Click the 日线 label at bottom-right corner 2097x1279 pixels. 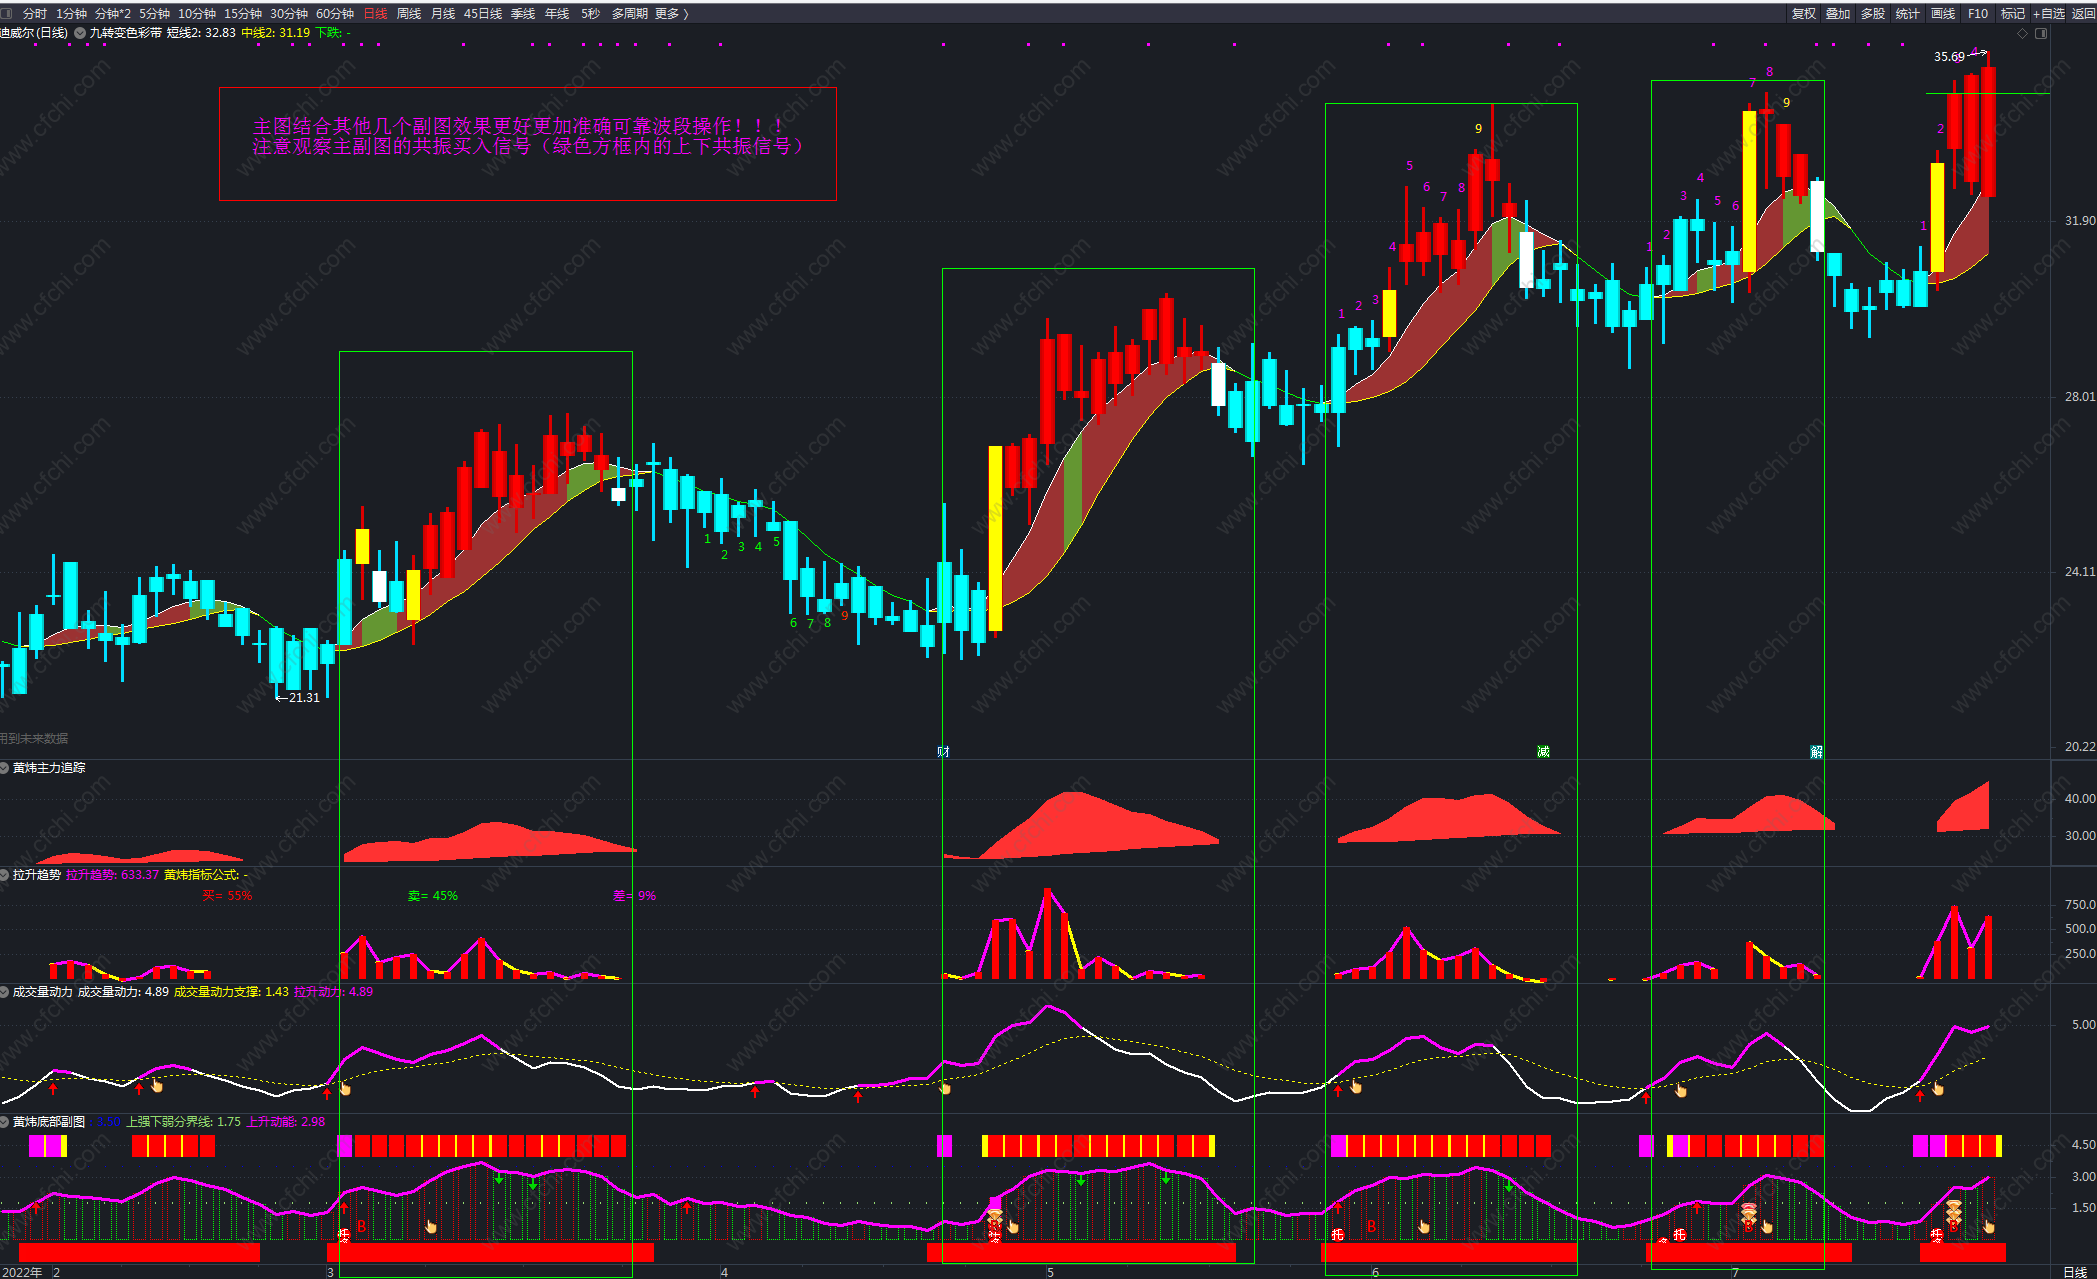2075,1272
